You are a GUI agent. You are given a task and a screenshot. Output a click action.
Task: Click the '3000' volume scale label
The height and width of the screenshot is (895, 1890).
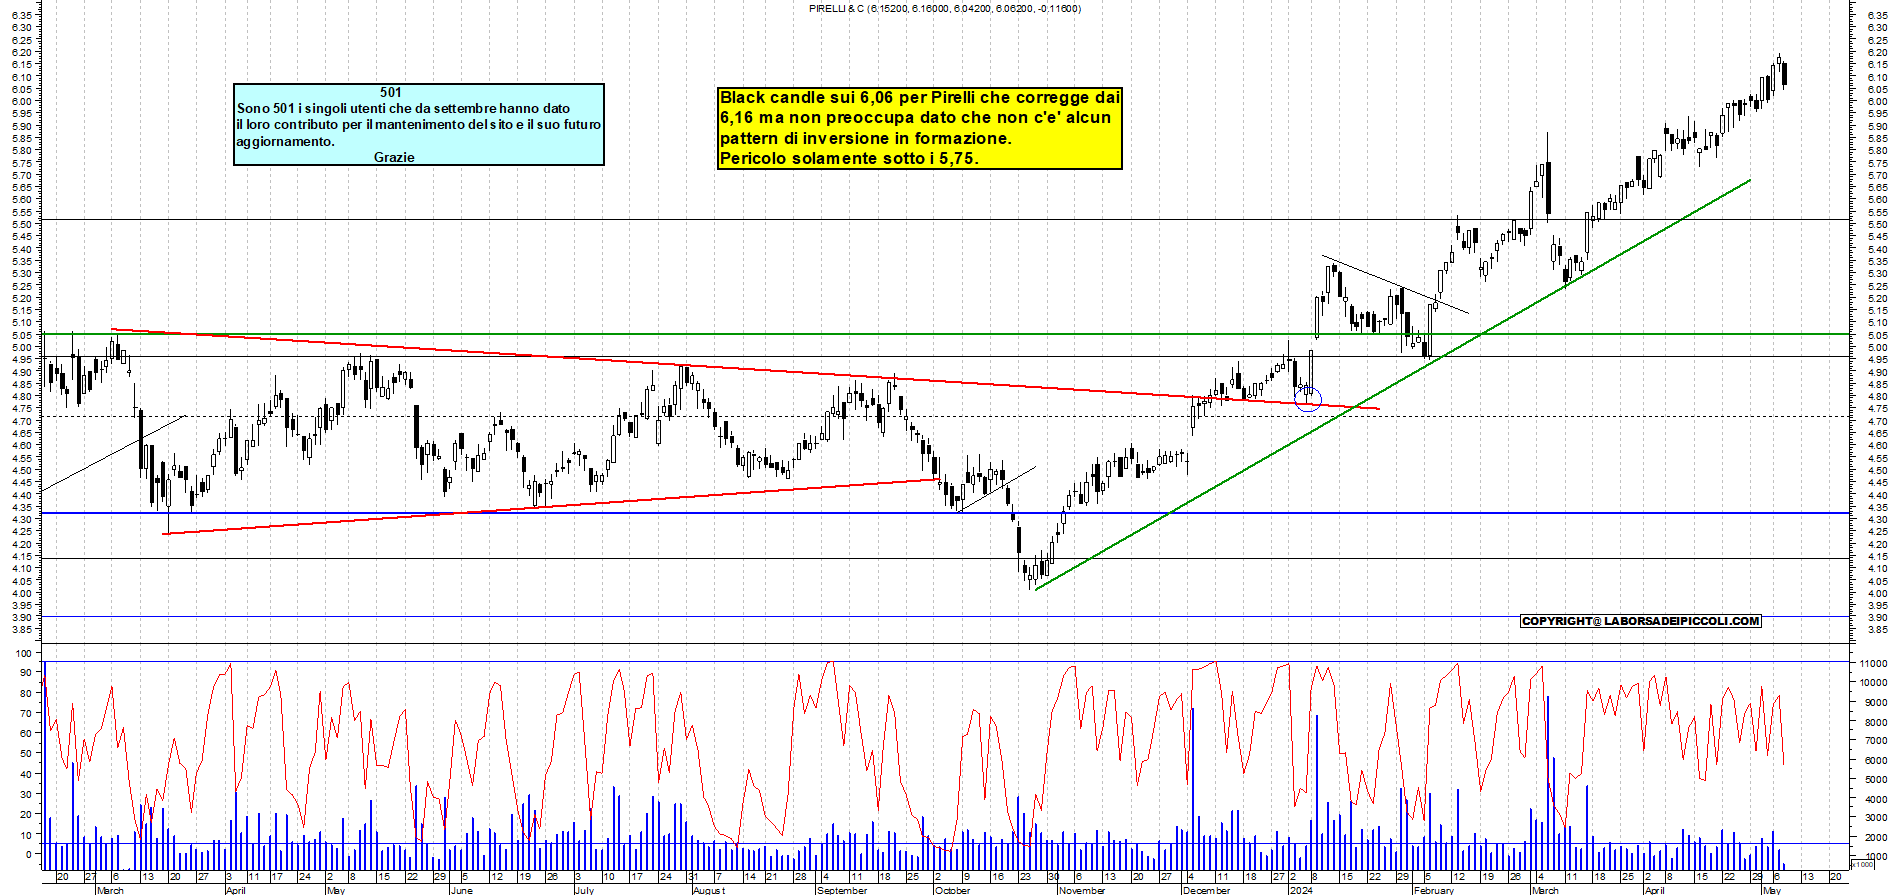(1875, 819)
